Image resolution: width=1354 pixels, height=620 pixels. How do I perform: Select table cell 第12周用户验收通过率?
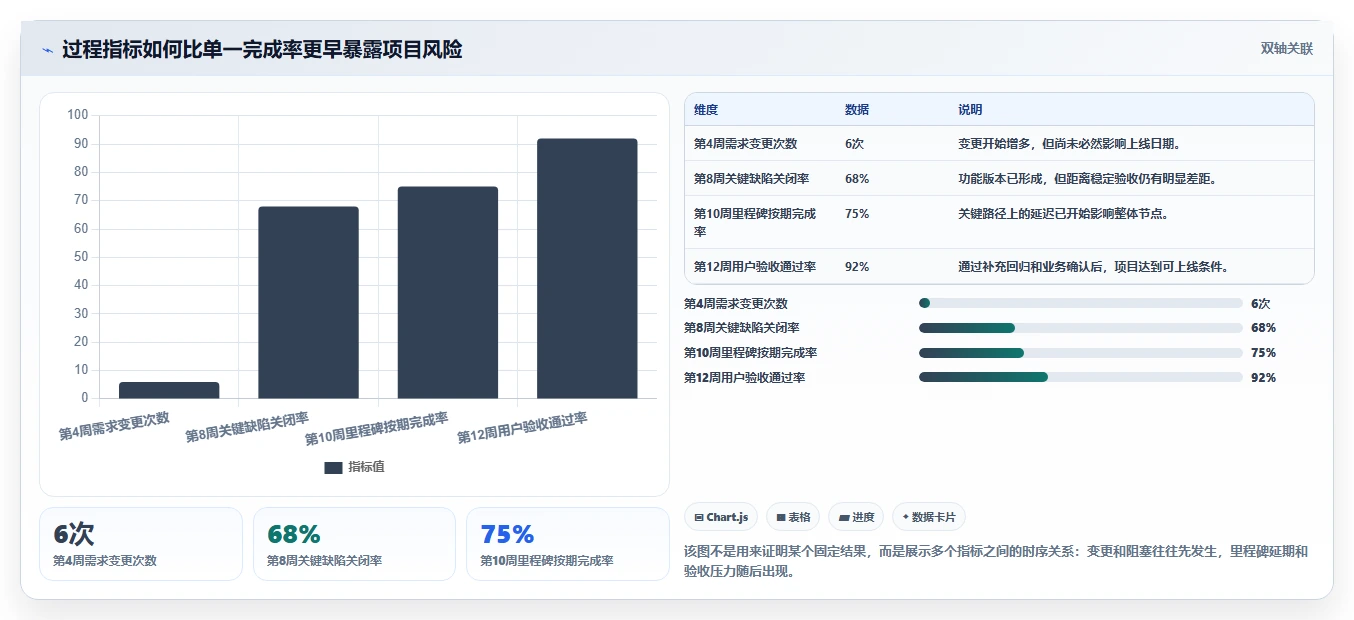pos(755,267)
